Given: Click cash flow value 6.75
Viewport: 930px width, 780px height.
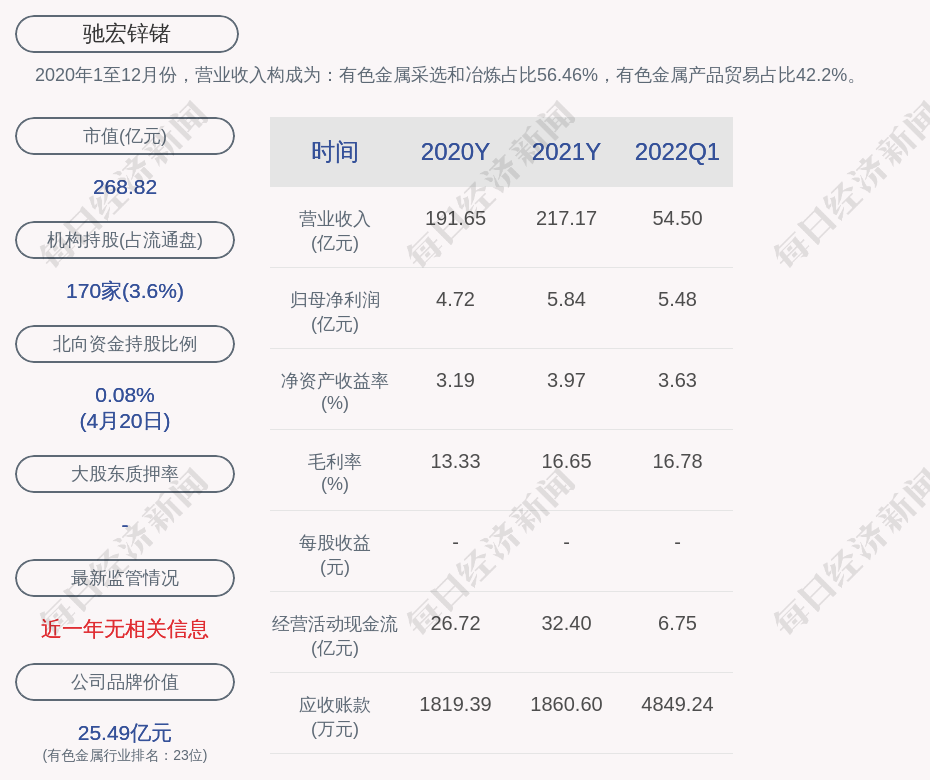Looking at the screenshot, I should (x=677, y=623).
